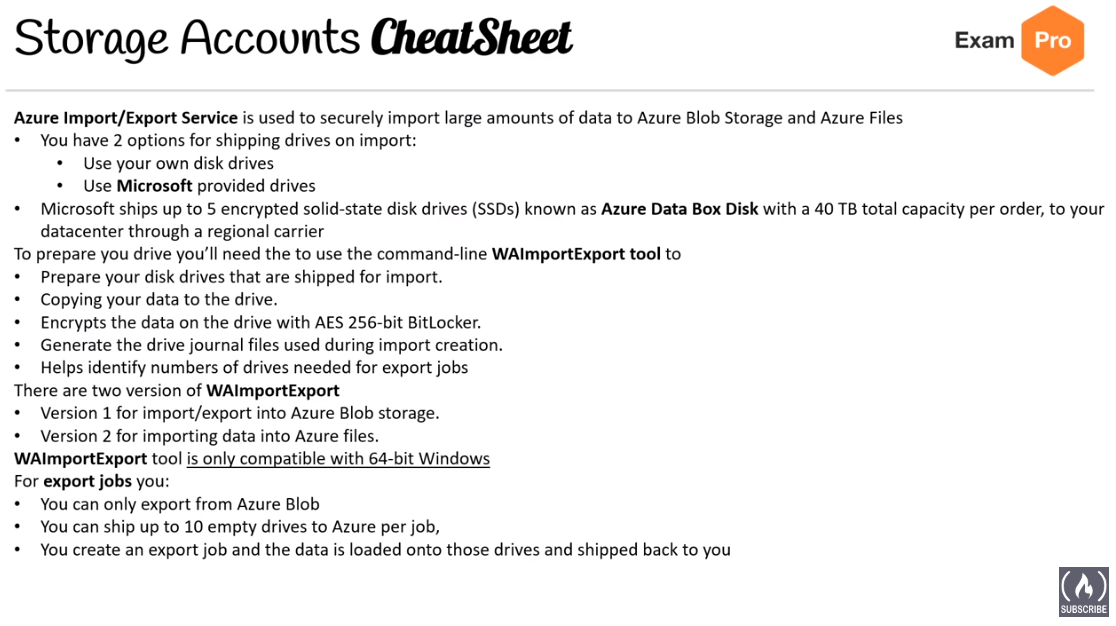Click 'You can only export from Azure Blob'

tap(180, 504)
